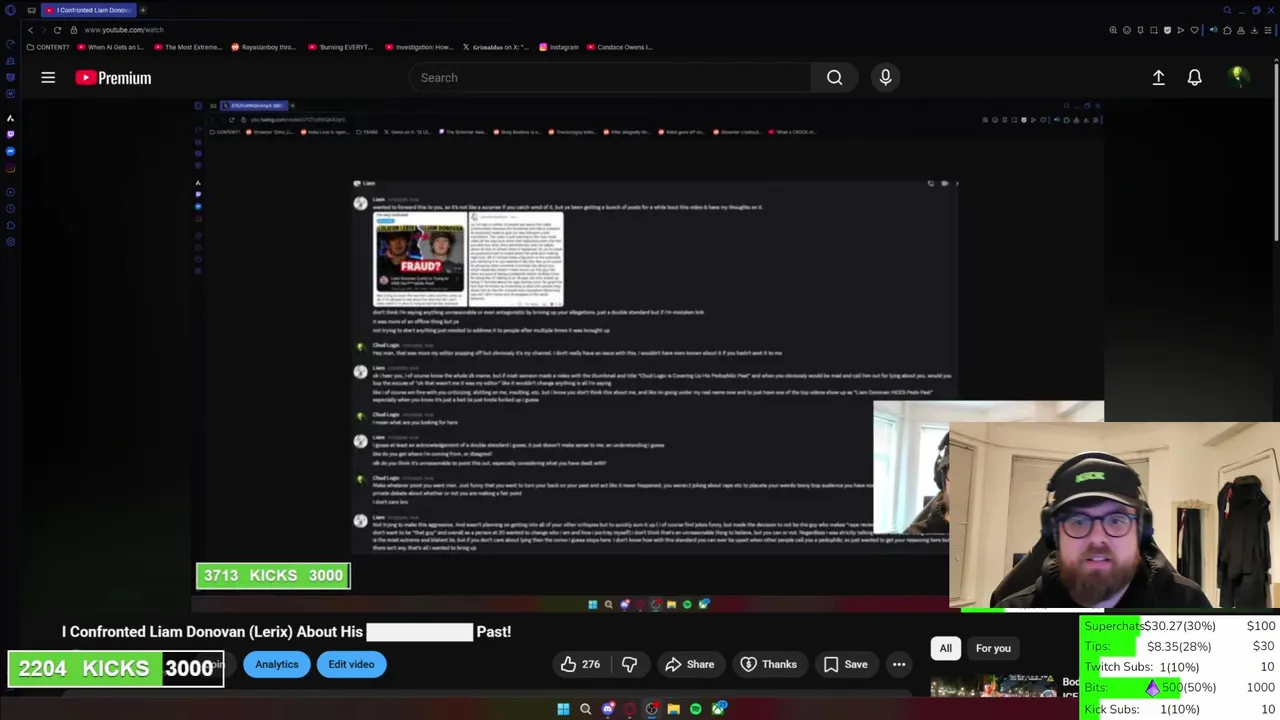Add page to bookmarks with heart icon
The image size is (1280, 720).
(1194, 30)
